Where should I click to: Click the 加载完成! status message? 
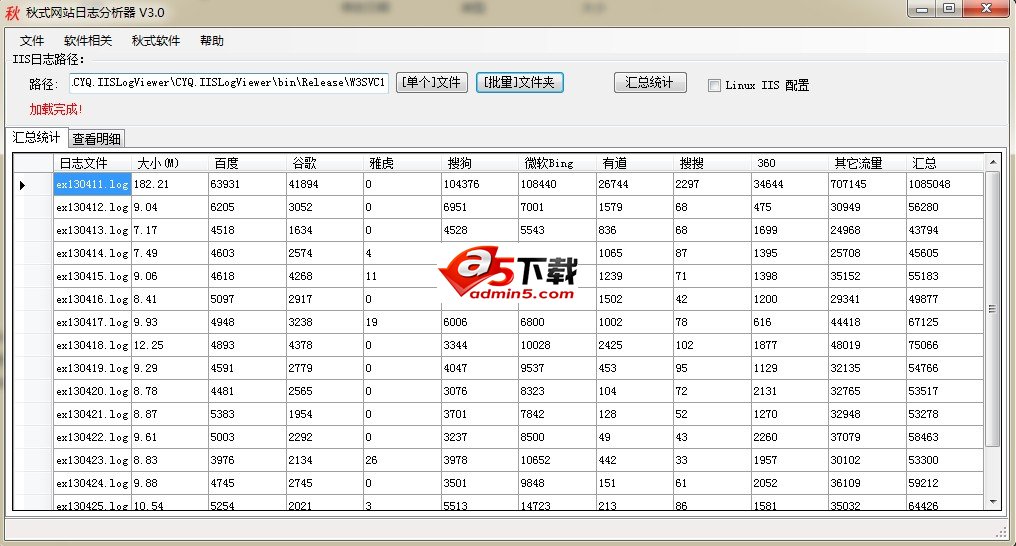click(56, 109)
